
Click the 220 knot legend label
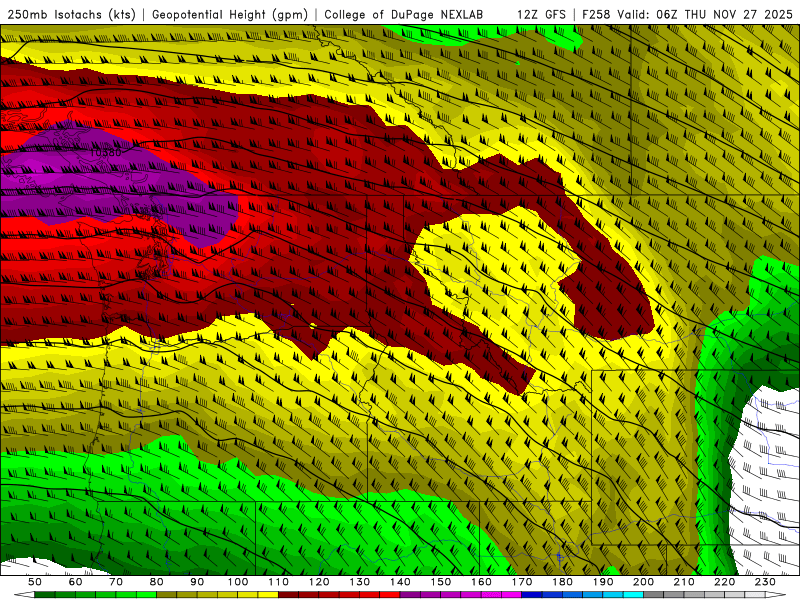pos(726,582)
